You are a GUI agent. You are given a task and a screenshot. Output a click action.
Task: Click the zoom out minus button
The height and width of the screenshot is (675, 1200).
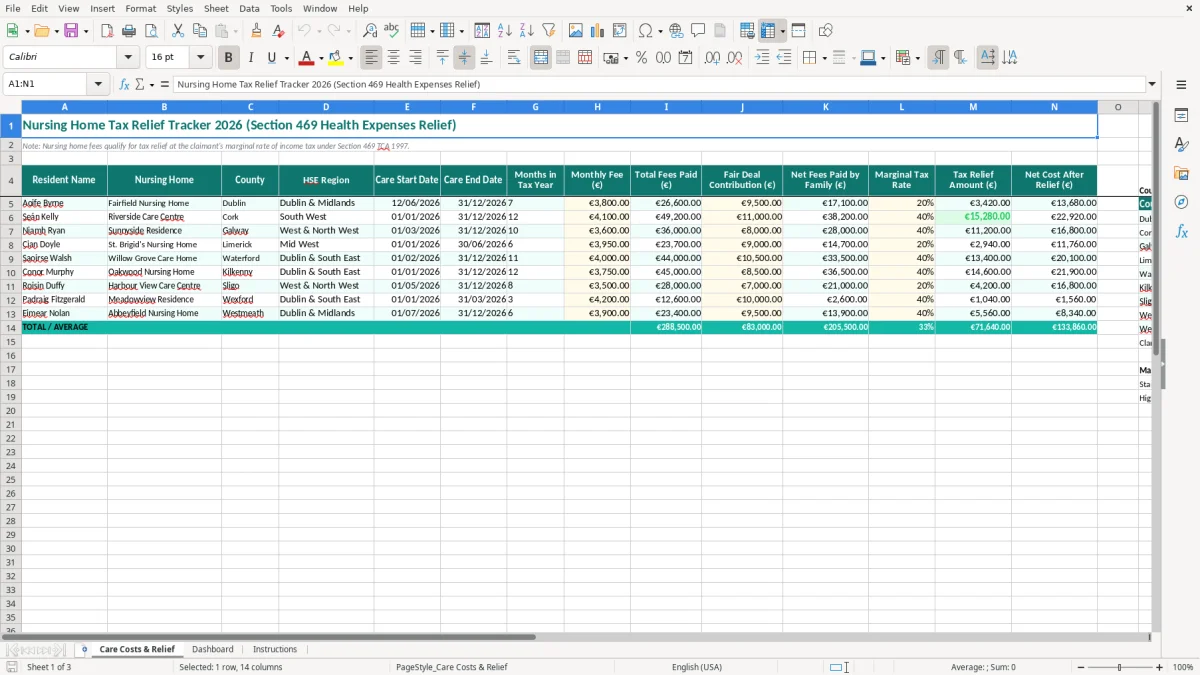[1080, 667]
